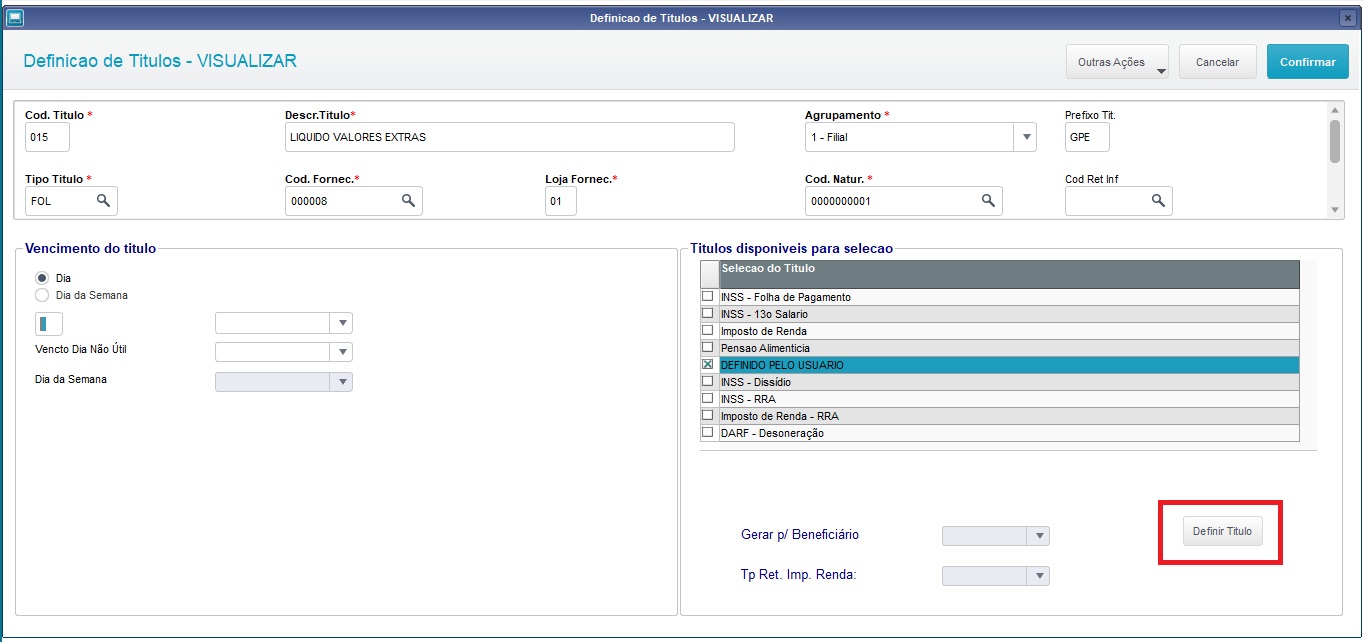Click the Cod. Titulo input field
Image resolution: width=1364 pixels, height=642 pixels.
47,137
